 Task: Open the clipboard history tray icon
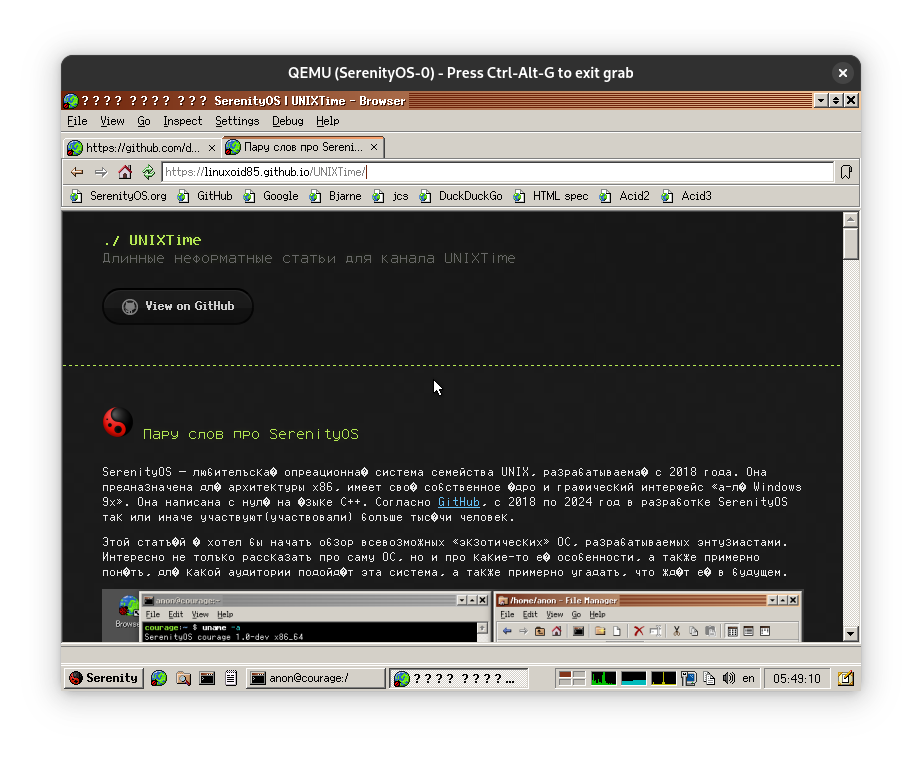pos(709,678)
